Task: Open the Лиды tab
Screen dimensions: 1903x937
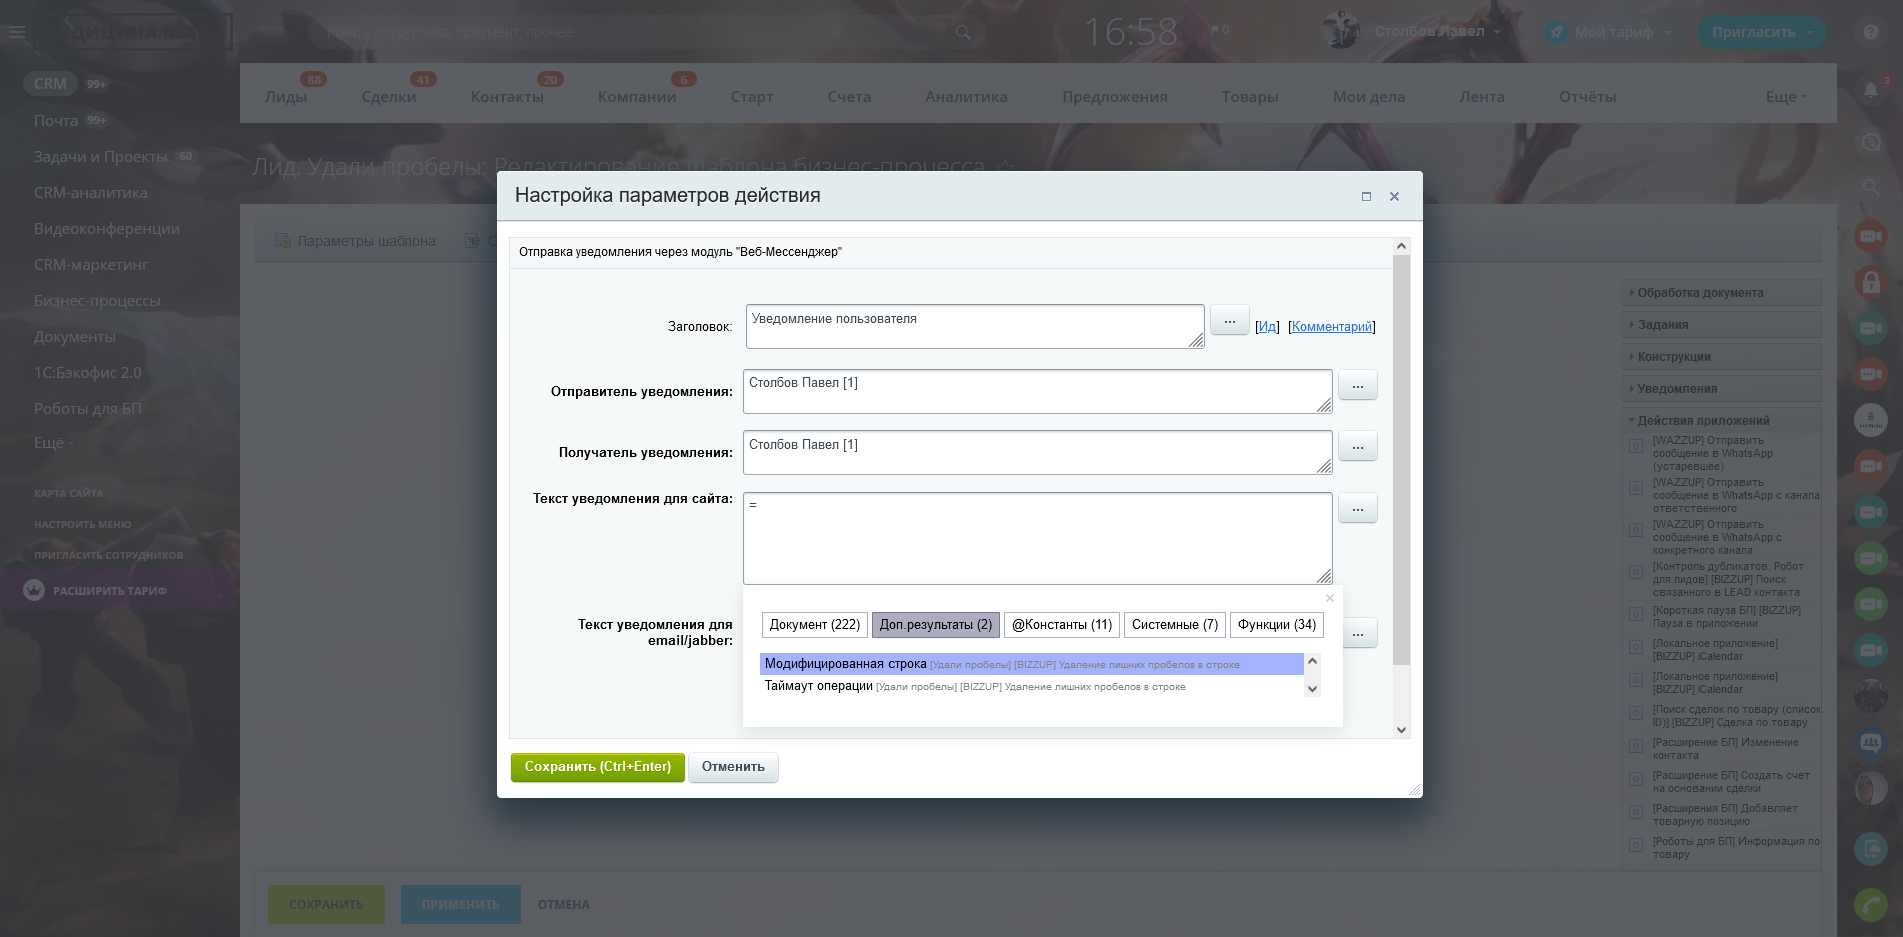Action: [x=286, y=97]
